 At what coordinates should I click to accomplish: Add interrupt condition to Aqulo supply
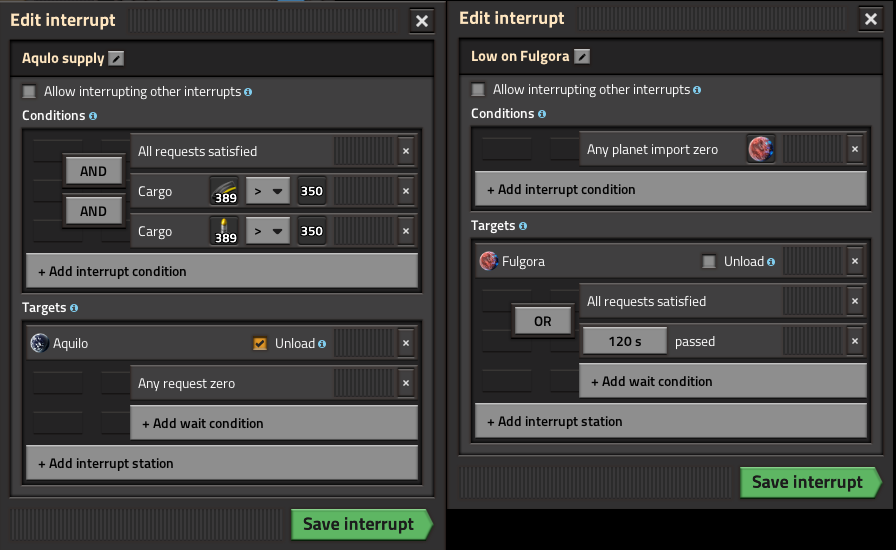pos(221,271)
